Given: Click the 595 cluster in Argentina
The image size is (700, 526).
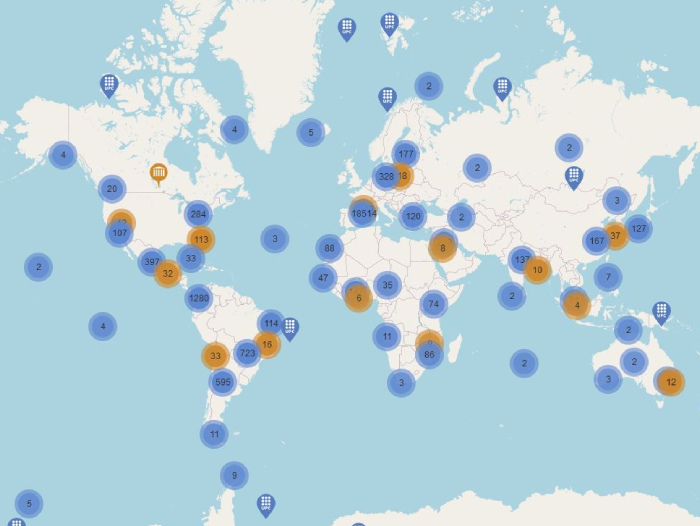Looking at the screenshot, I should (x=222, y=382).
